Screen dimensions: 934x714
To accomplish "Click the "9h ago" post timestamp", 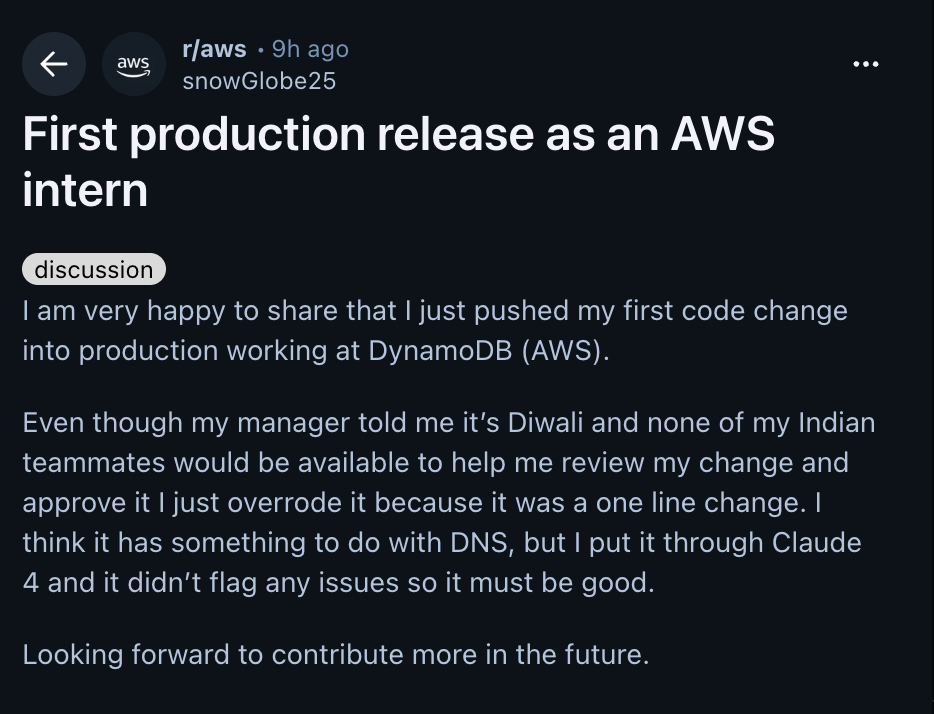I will (310, 48).
